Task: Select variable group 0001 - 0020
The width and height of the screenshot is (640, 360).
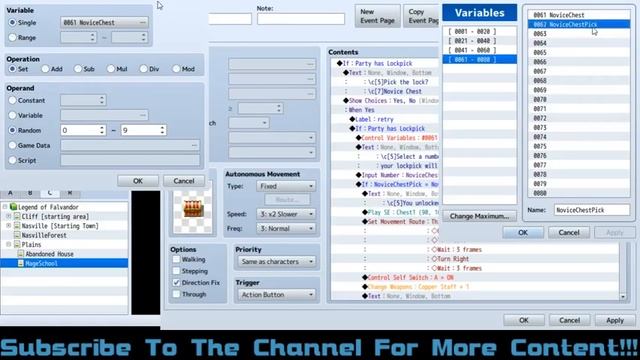Action: [480, 31]
